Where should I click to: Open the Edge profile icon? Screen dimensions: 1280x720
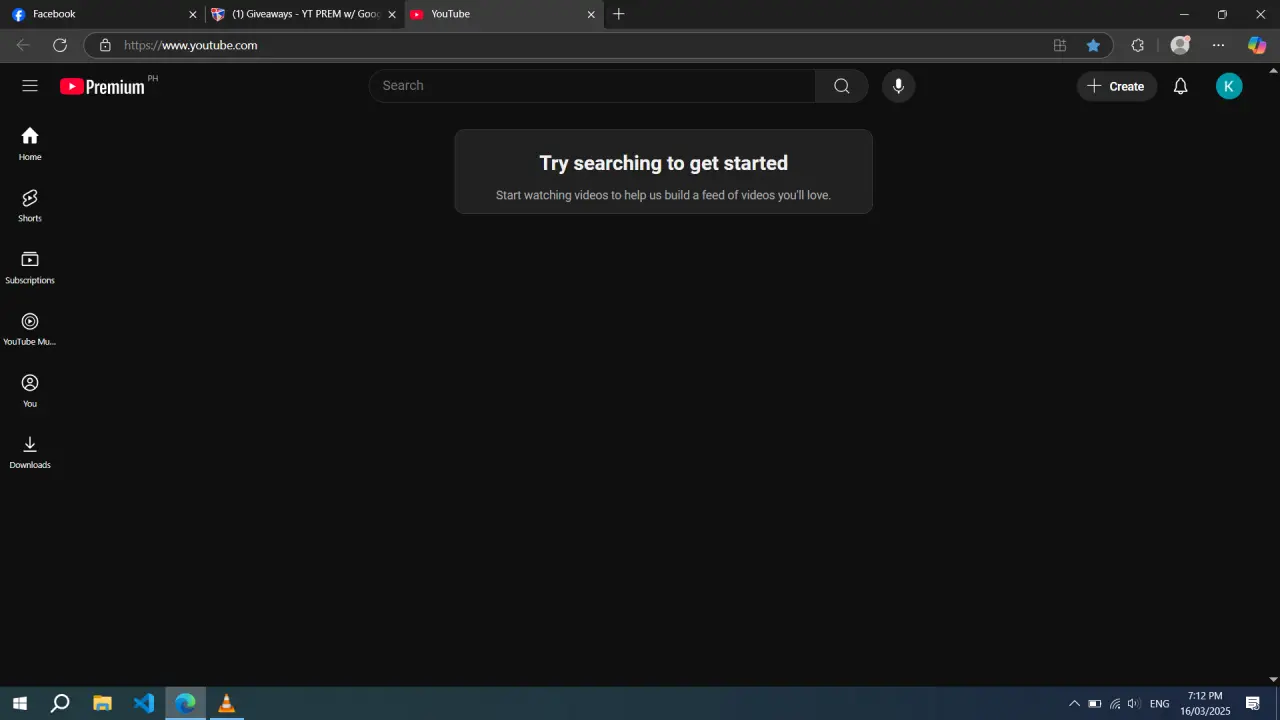point(1180,45)
